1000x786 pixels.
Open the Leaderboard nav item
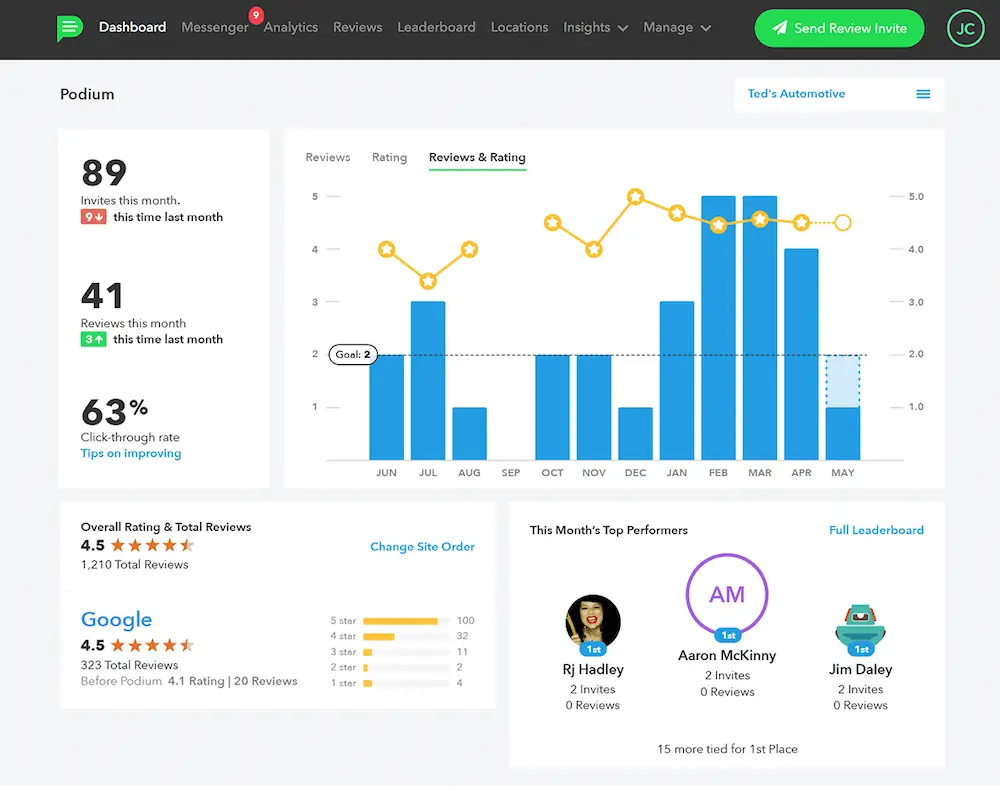[x=436, y=27]
